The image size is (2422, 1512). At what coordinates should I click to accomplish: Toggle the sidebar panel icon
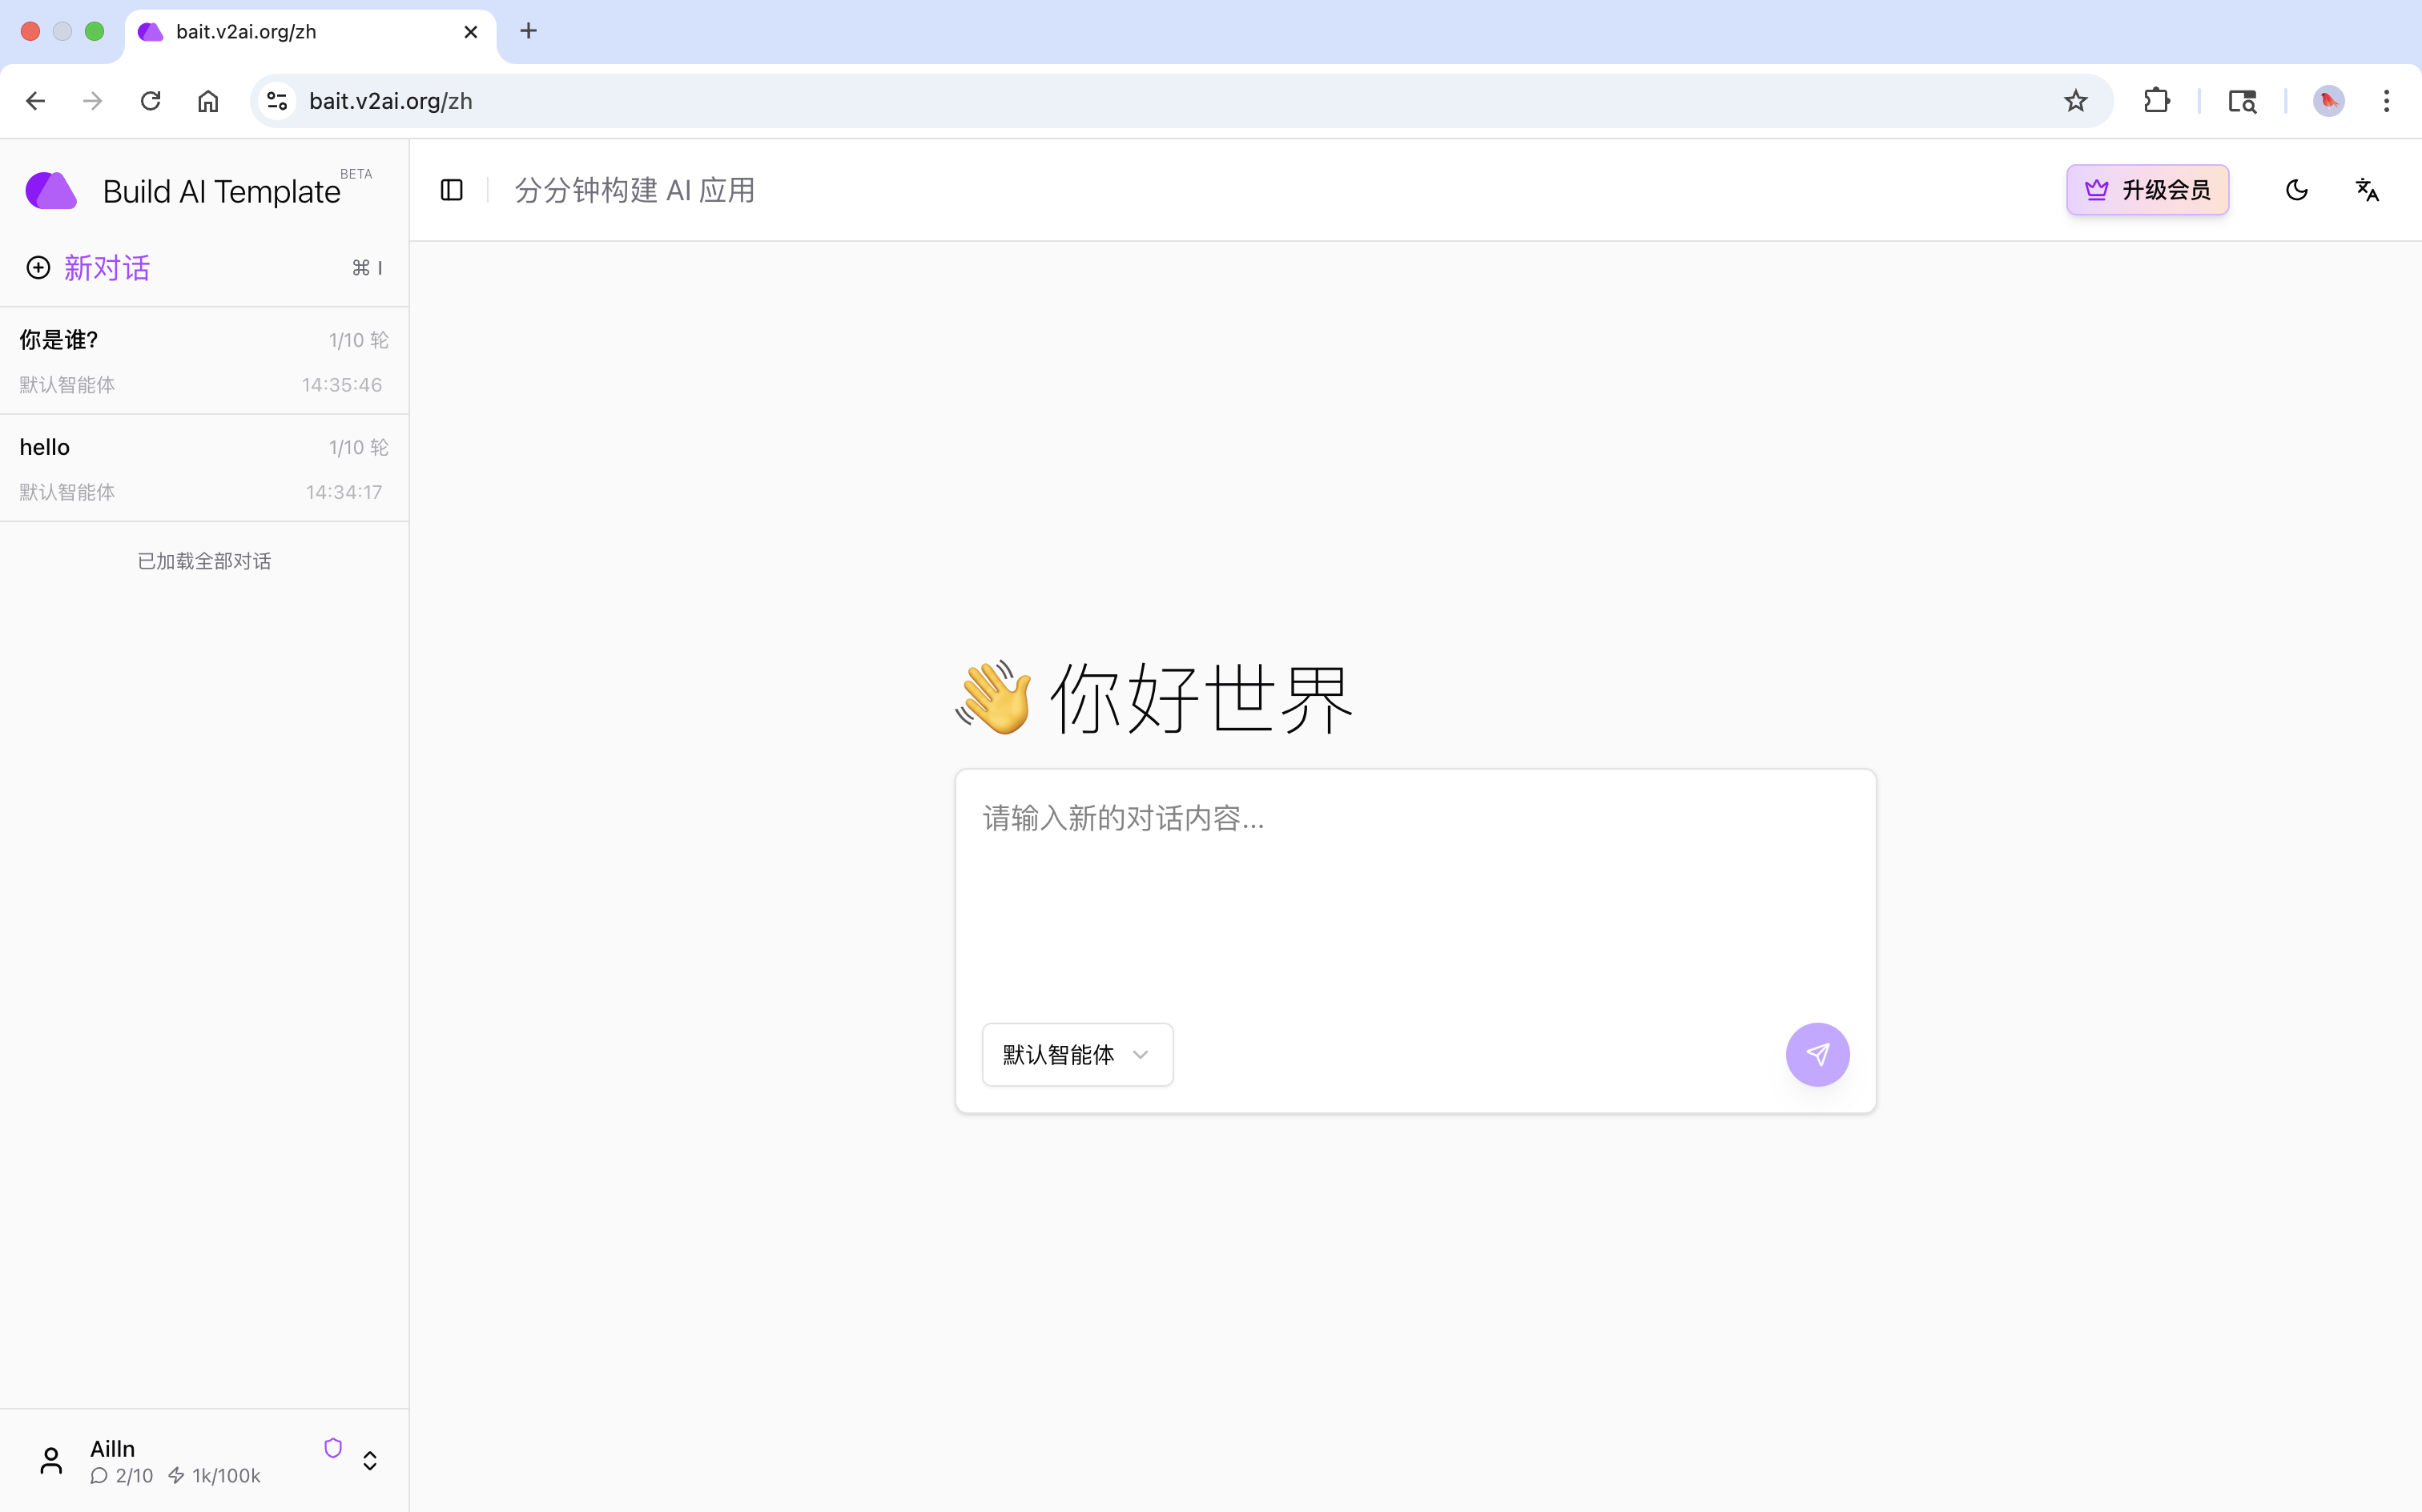point(451,190)
